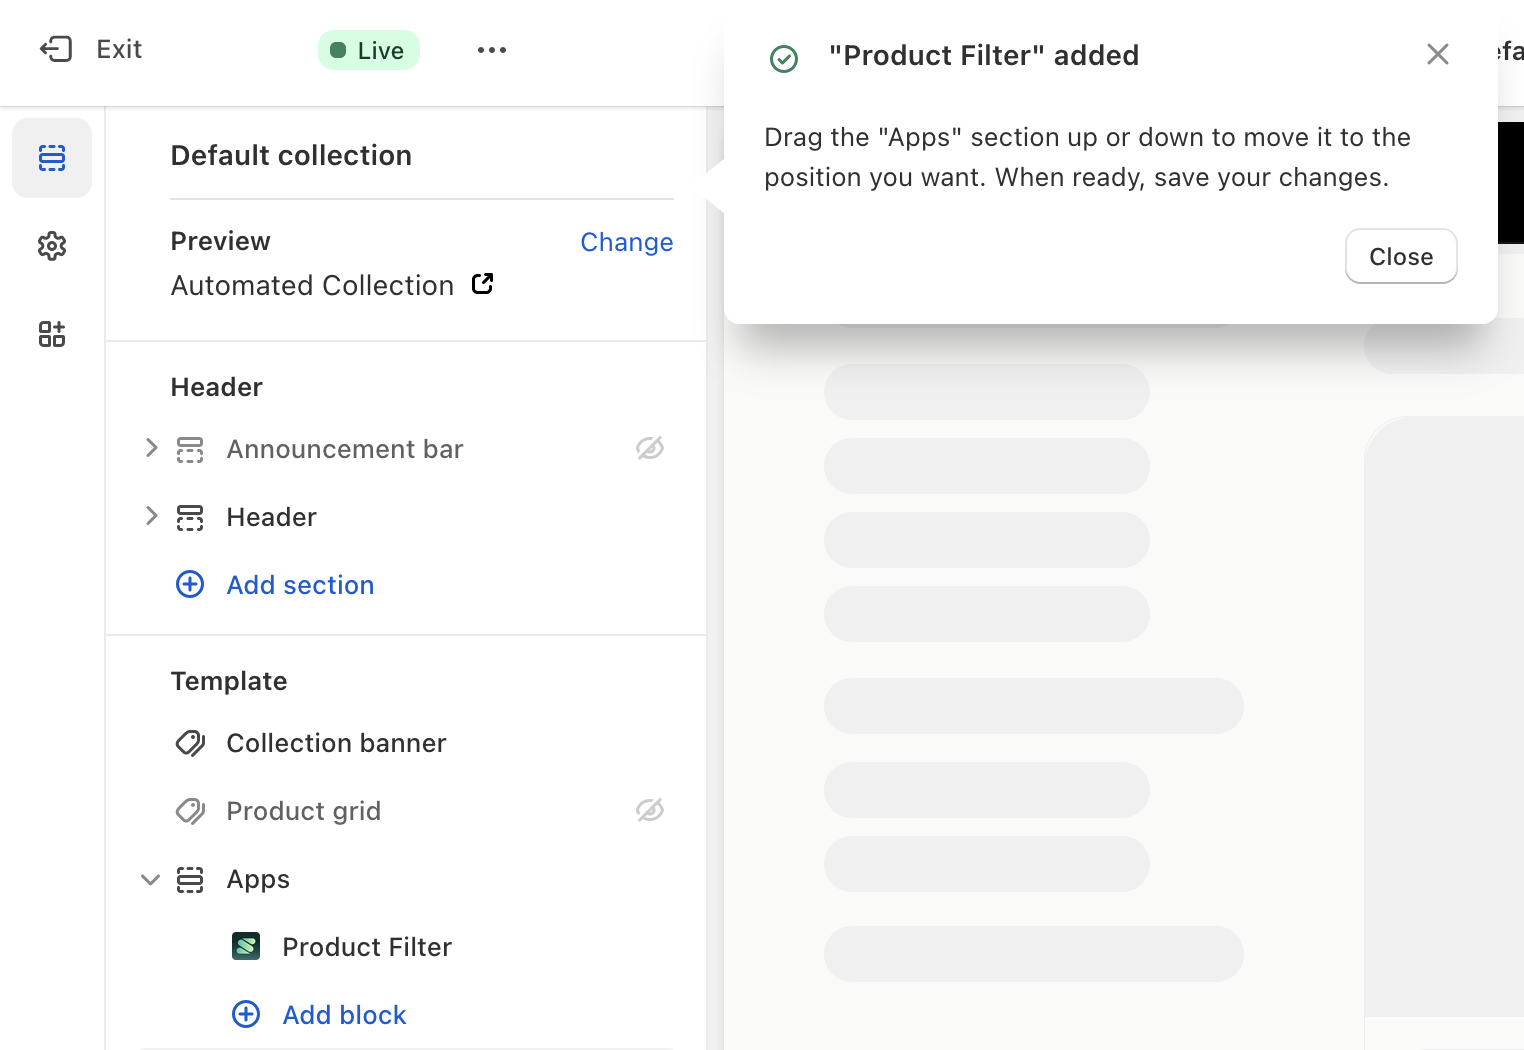The height and width of the screenshot is (1050, 1524).
Task: Open the App embeds icon in sidebar
Action: [x=52, y=334]
